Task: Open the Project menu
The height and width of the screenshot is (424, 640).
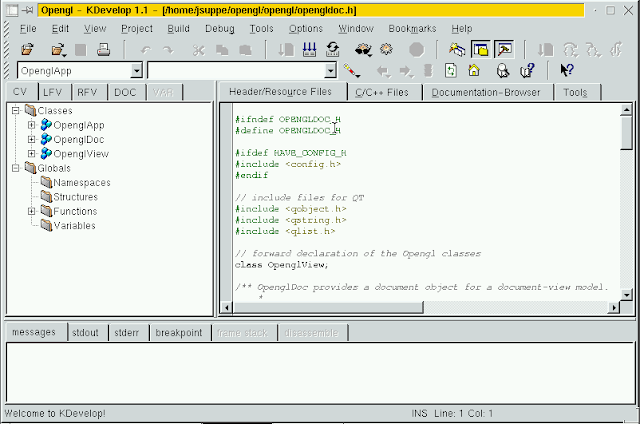Action: tap(137, 29)
